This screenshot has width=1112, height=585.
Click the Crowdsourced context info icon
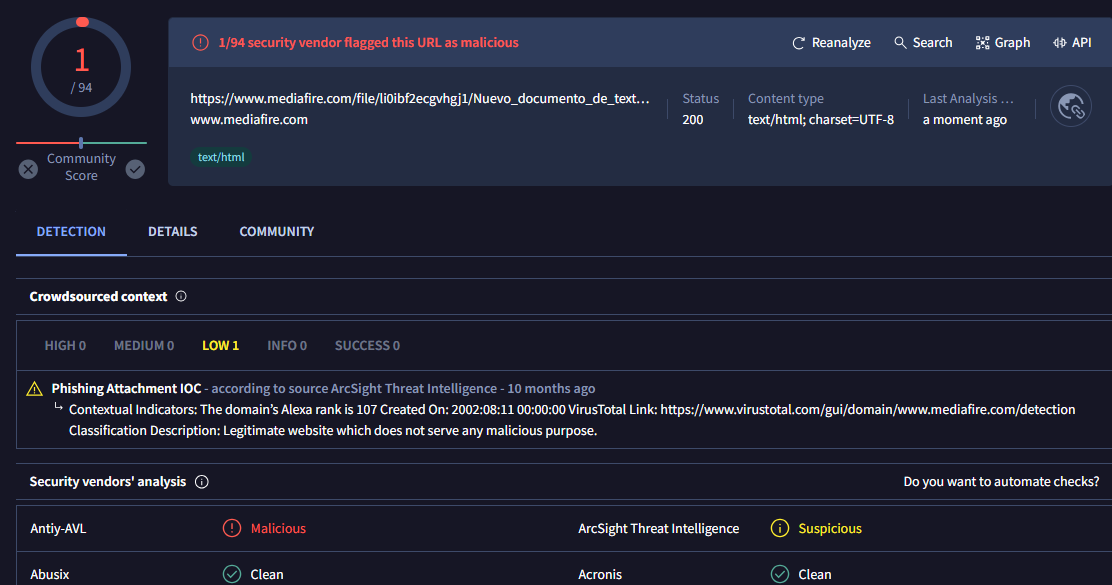pyautogui.click(x=181, y=296)
